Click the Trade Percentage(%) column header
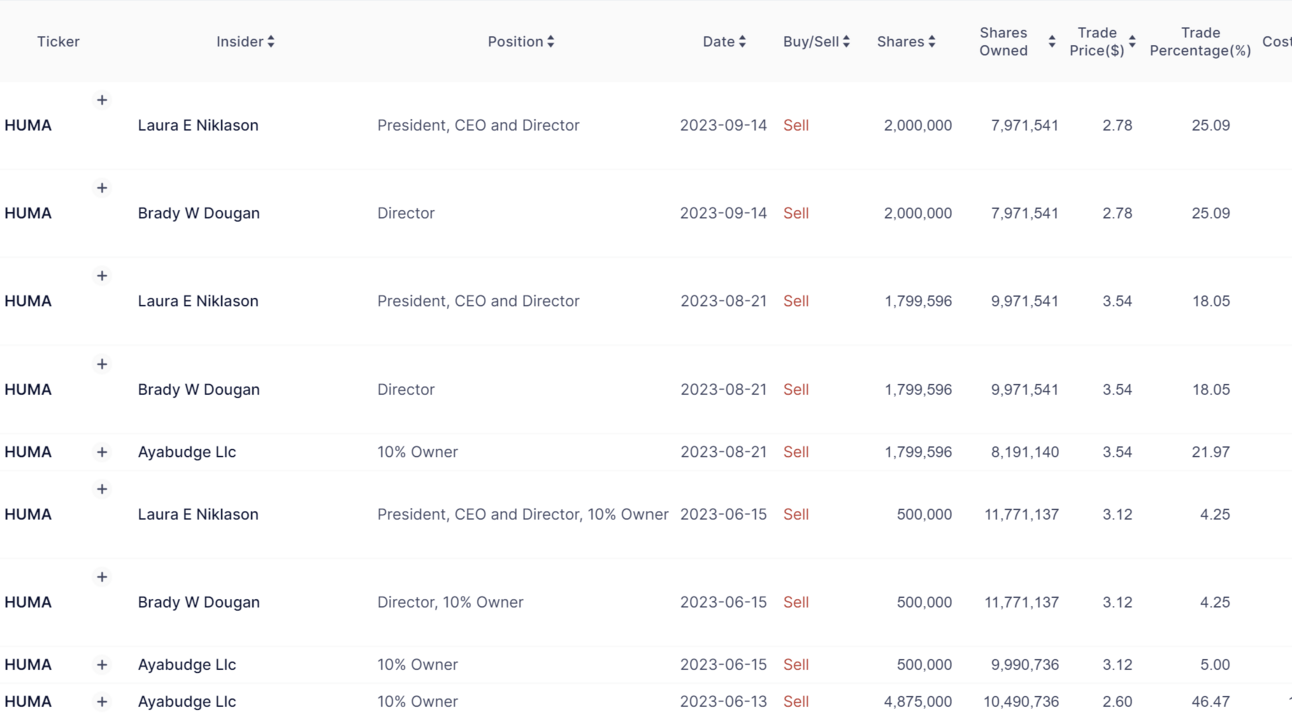1292x717 pixels. (1200, 41)
